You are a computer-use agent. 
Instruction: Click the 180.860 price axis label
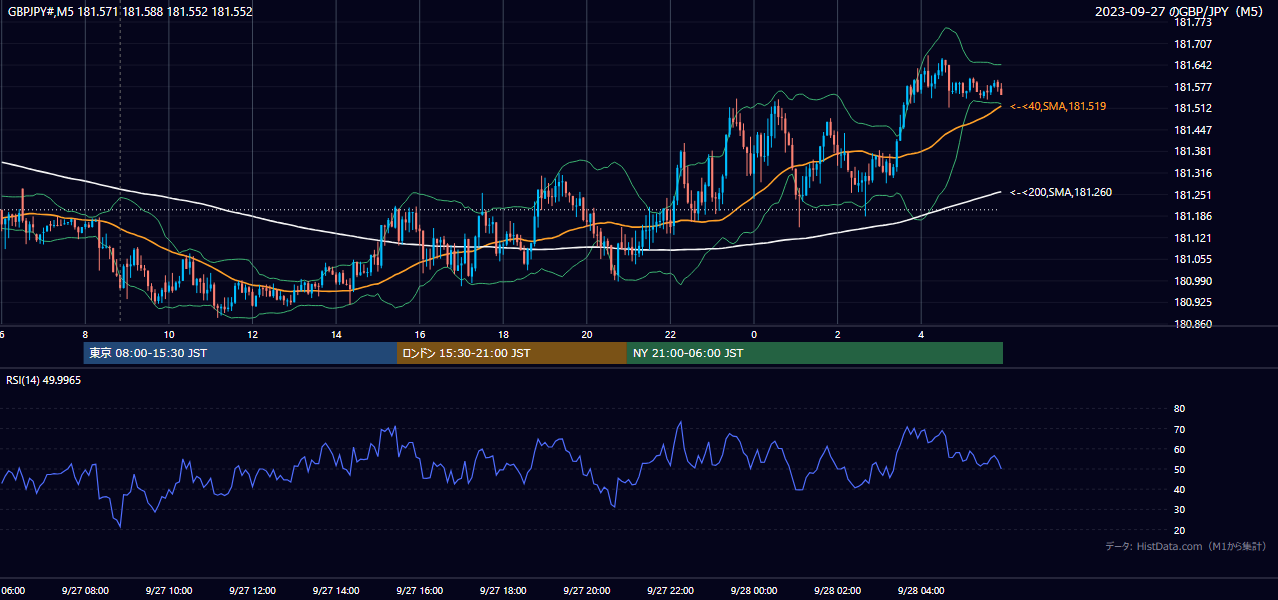[1193, 325]
